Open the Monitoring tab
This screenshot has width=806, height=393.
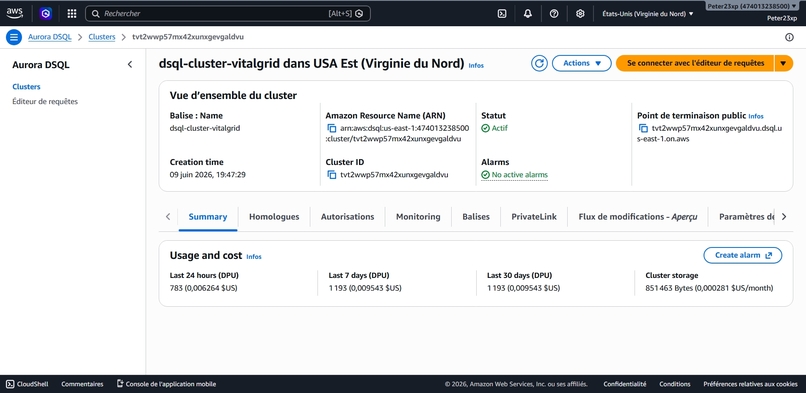(418, 217)
